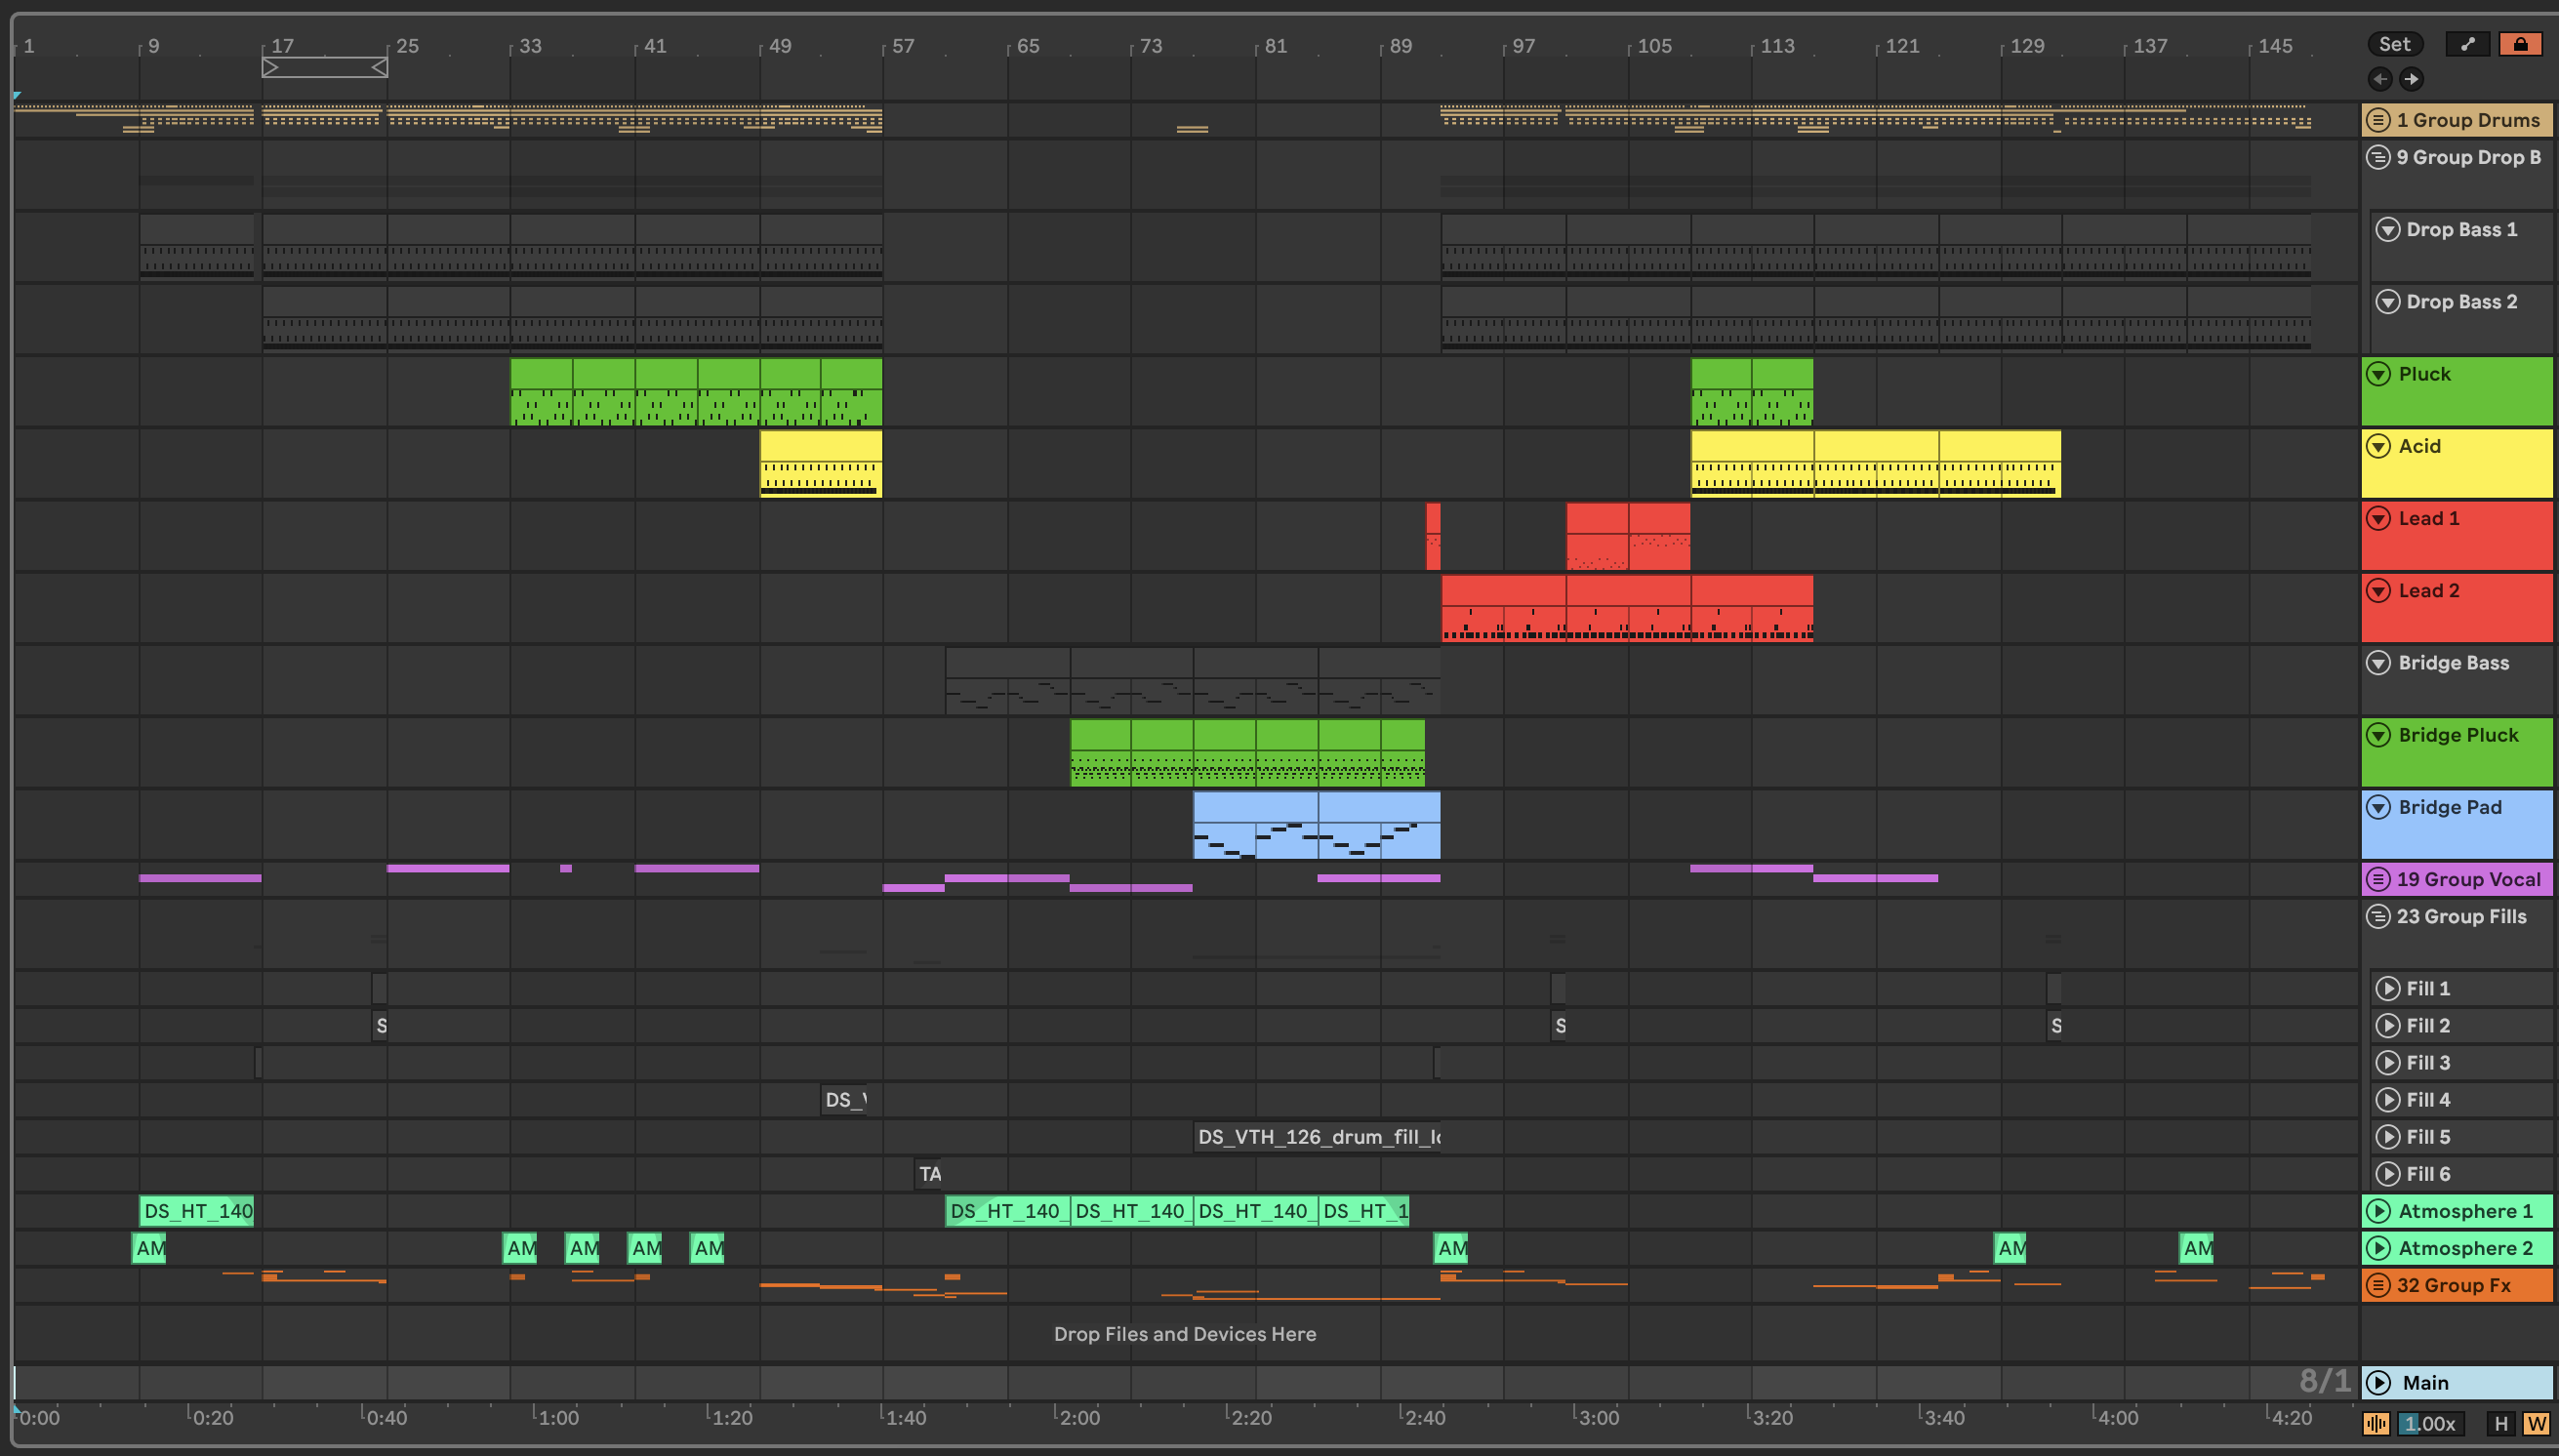Select the 32 Group Fx track header
This screenshot has height=1456, width=2559.
tap(2466, 1285)
